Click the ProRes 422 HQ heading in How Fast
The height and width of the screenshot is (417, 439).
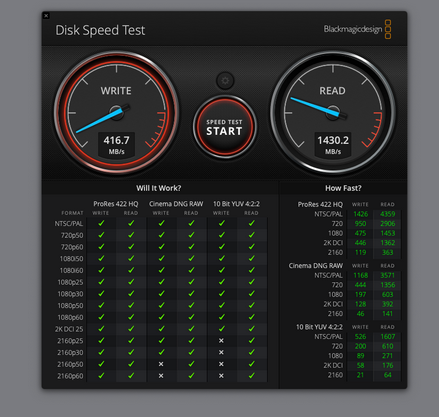tap(320, 204)
